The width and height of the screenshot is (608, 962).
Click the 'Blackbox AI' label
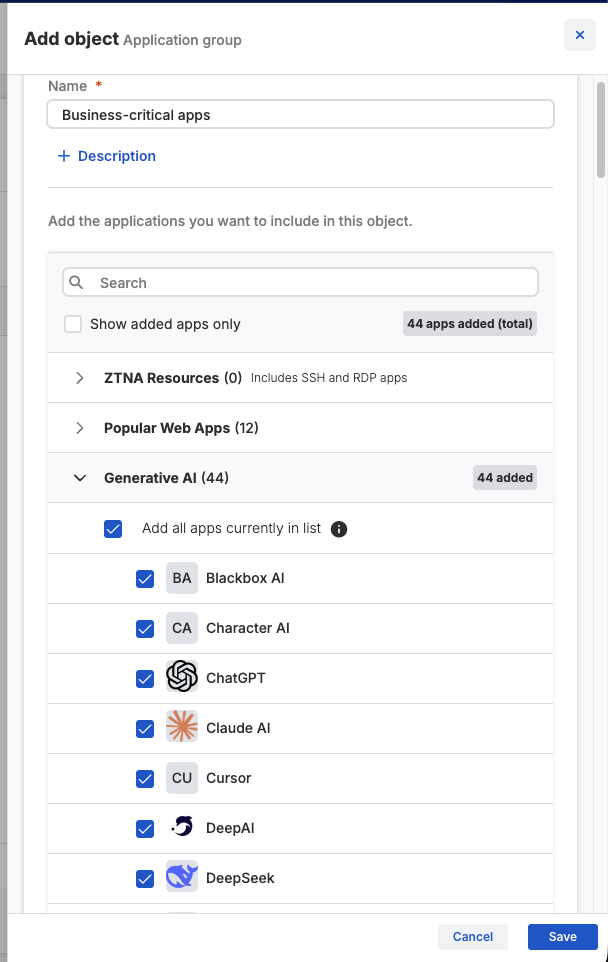245,578
